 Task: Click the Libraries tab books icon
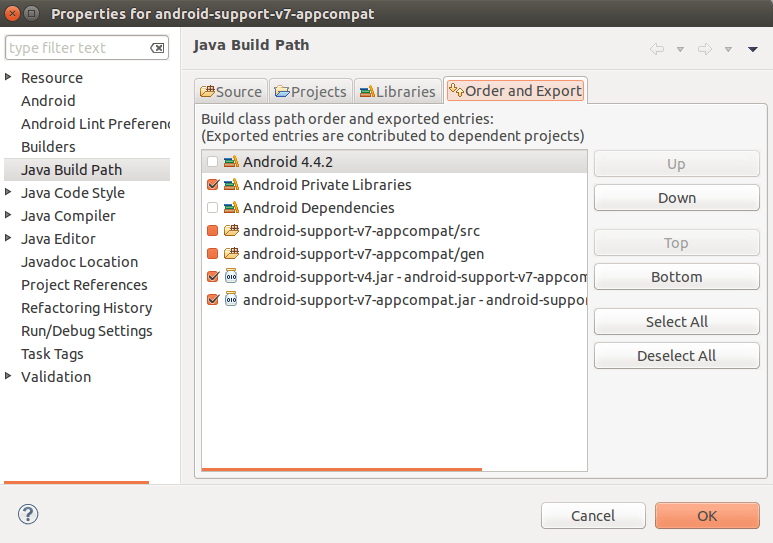pos(367,91)
